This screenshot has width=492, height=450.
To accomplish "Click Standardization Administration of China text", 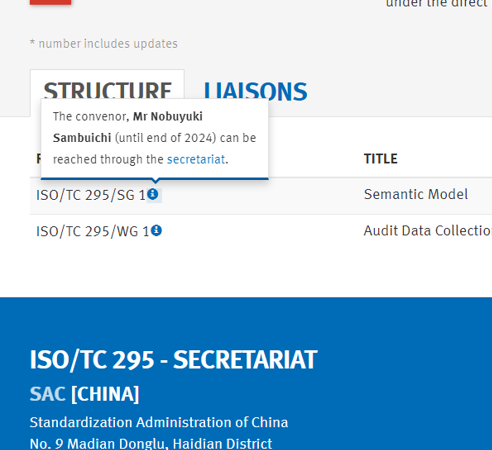I will (x=159, y=422).
